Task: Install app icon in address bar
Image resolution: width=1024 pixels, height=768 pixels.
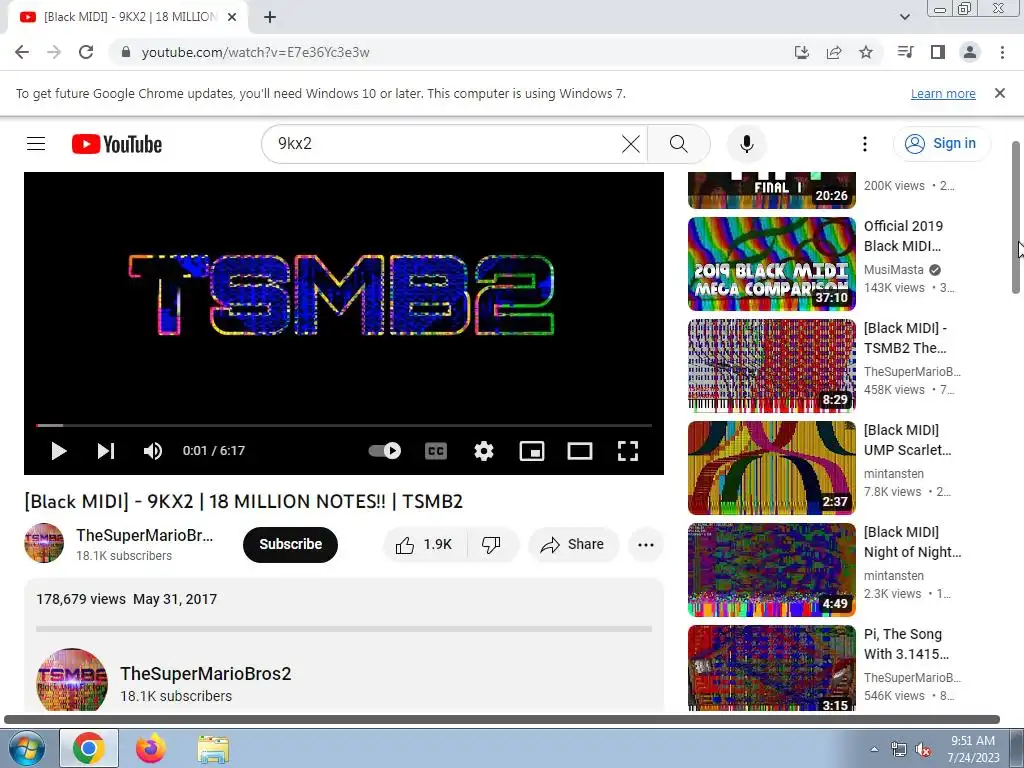Action: [x=801, y=52]
